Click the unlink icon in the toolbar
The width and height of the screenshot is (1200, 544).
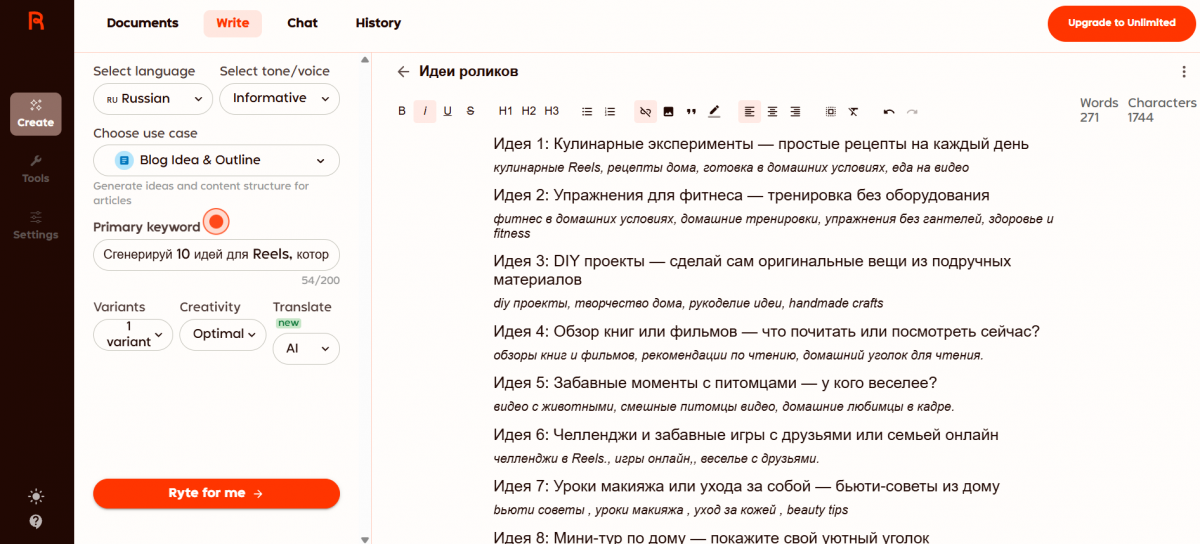click(645, 111)
